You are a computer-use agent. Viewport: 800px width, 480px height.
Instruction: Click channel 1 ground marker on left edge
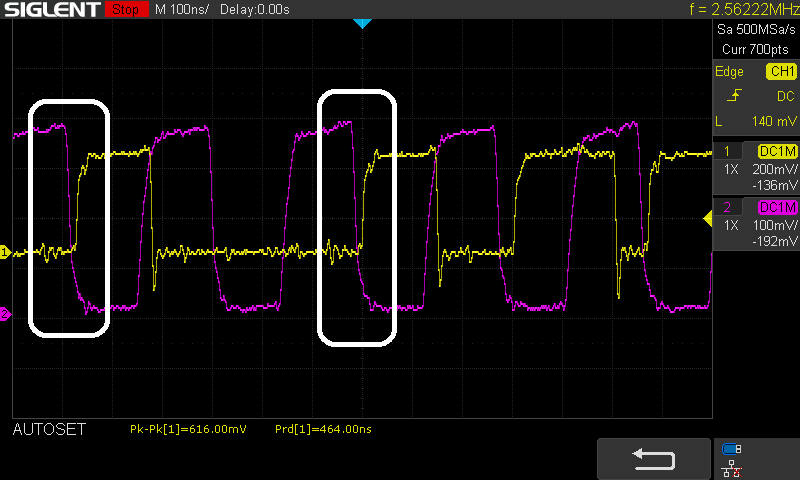click(x=4, y=253)
